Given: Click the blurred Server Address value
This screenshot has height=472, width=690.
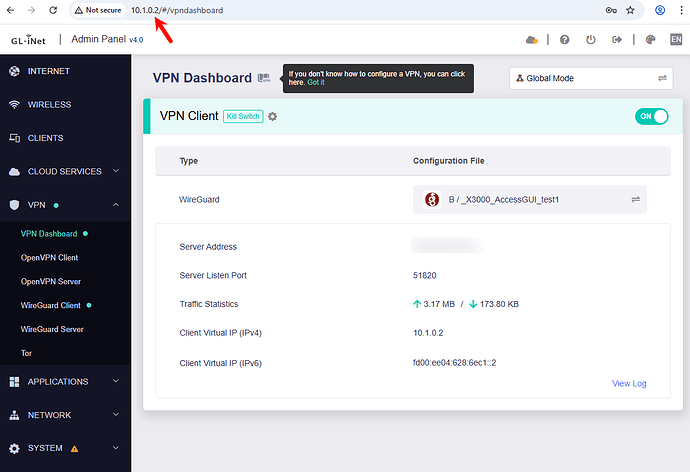Looking at the screenshot, I should click(448, 246).
